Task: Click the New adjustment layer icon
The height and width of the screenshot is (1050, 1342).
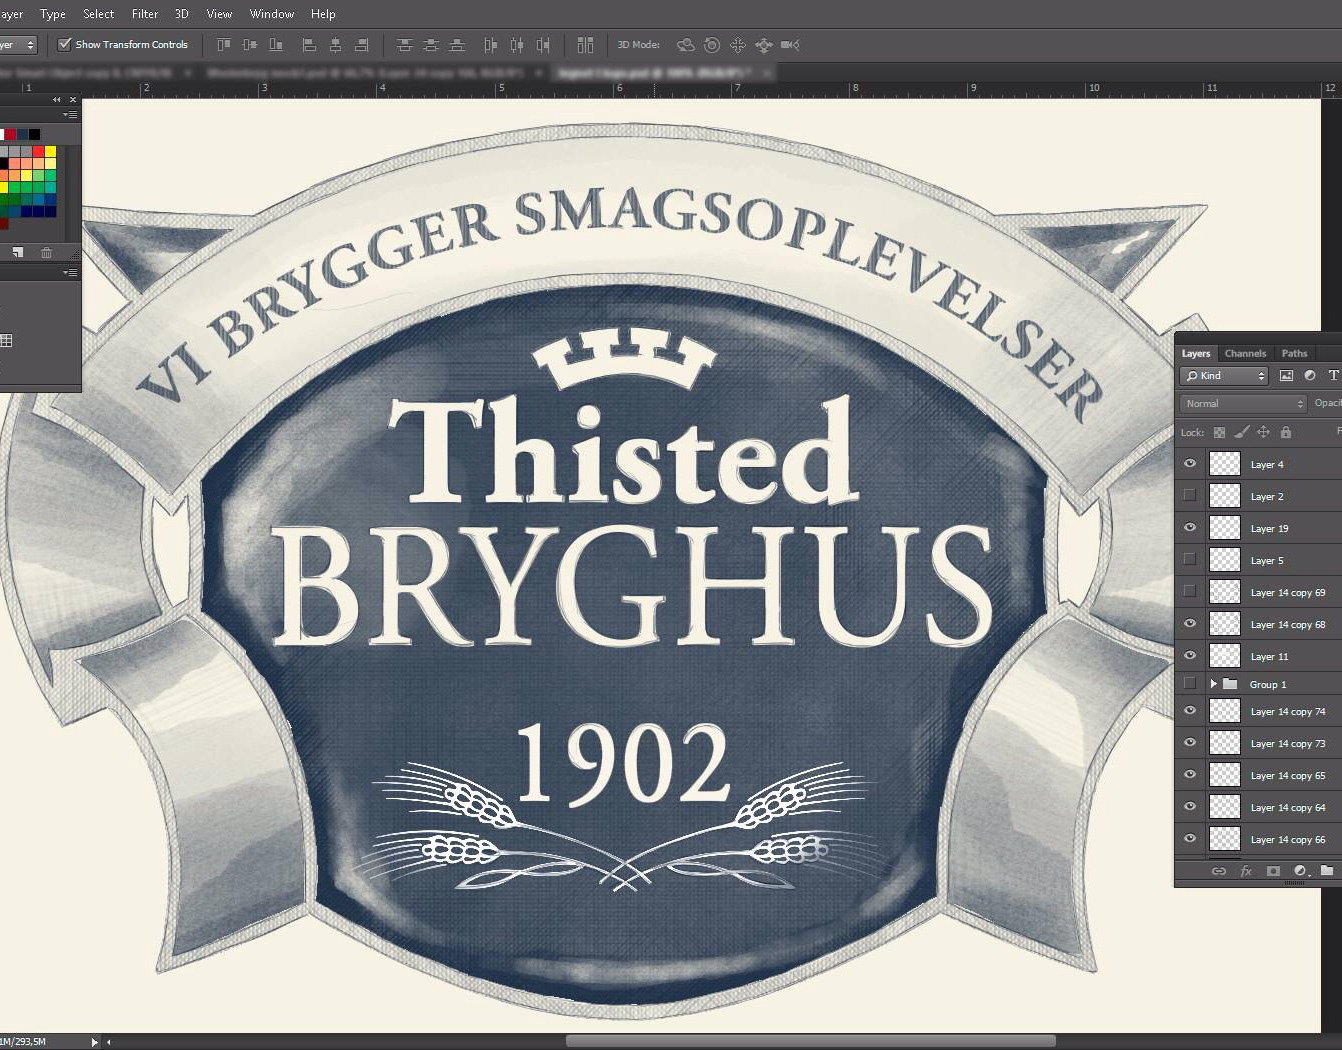Action: 1300,871
